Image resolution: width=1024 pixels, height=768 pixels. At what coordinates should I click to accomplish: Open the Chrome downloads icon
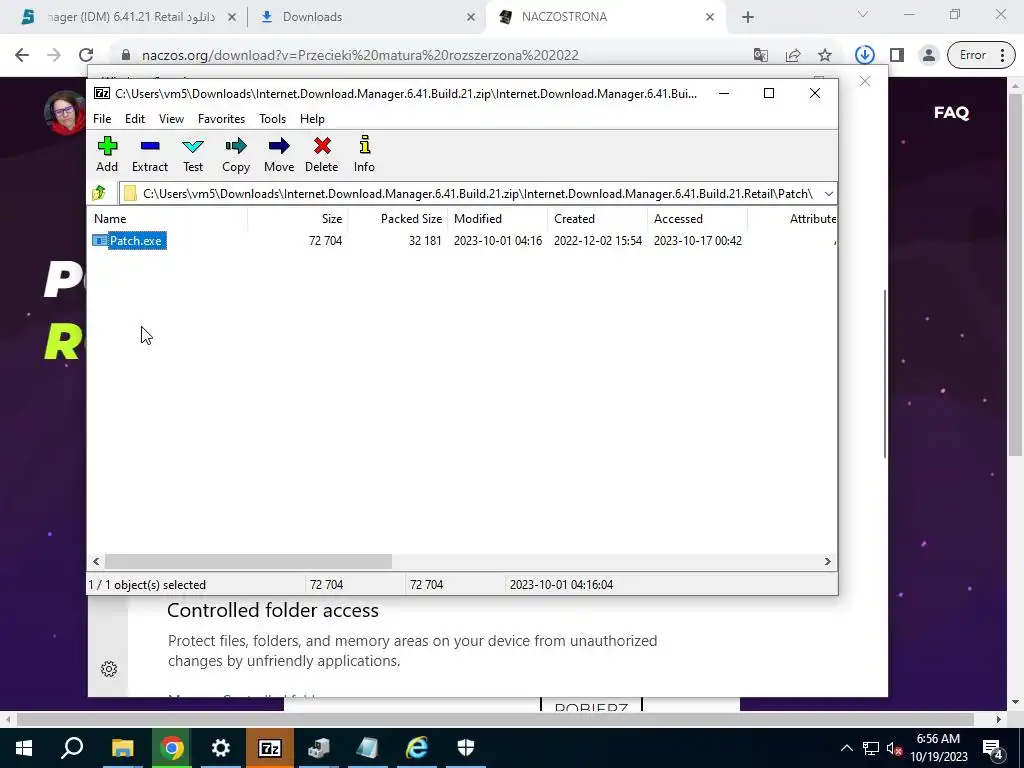coord(865,55)
